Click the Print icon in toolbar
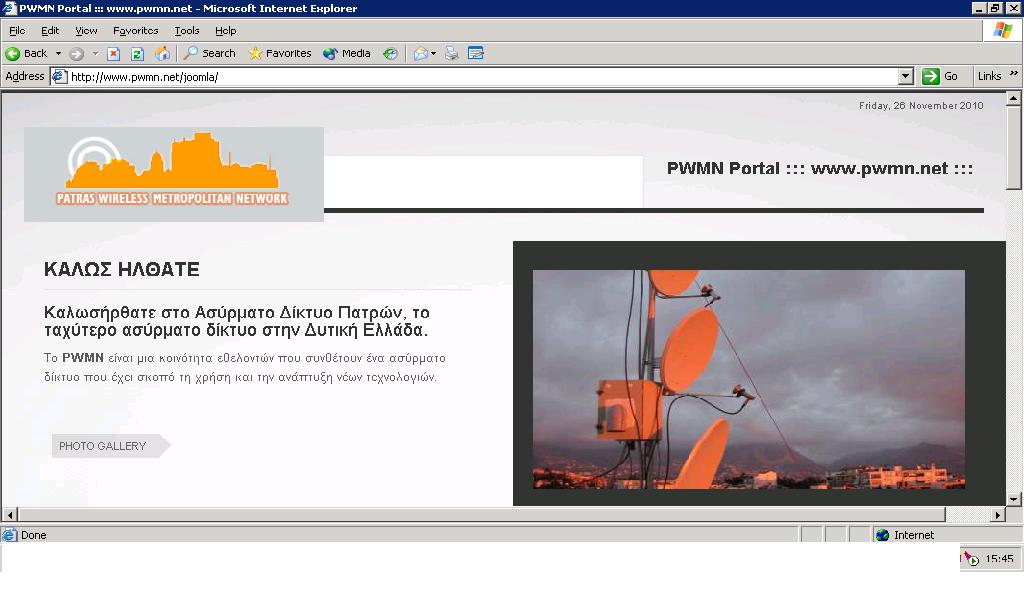 coord(452,53)
